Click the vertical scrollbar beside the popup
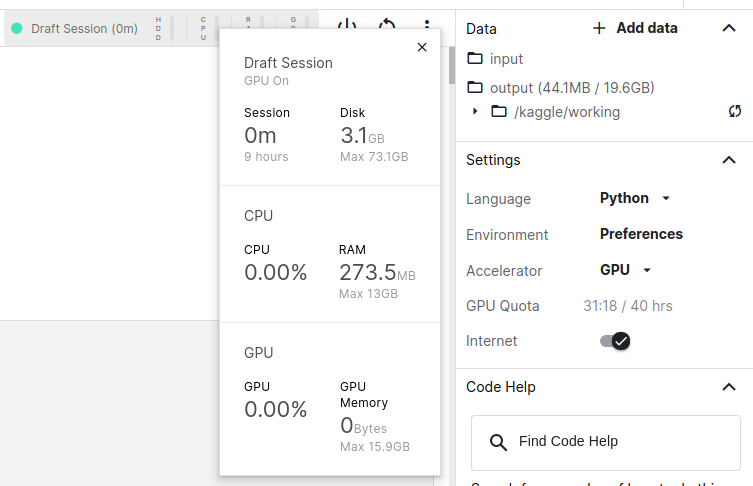 pos(452,66)
